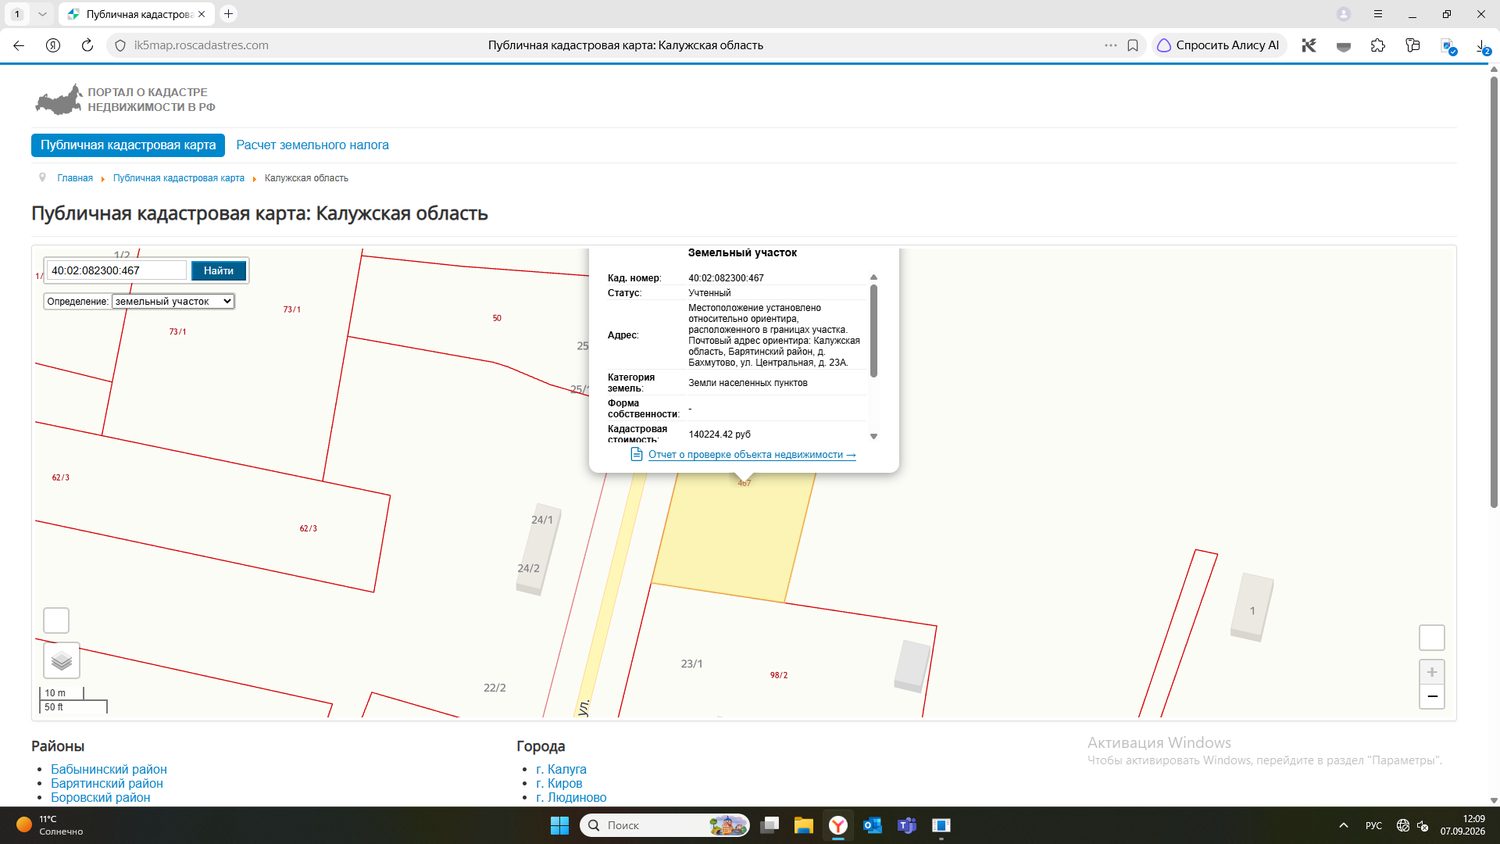This screenshot has width=1500, height=844.
Task: Click the cadastral number search field
Action: [117, 271]
